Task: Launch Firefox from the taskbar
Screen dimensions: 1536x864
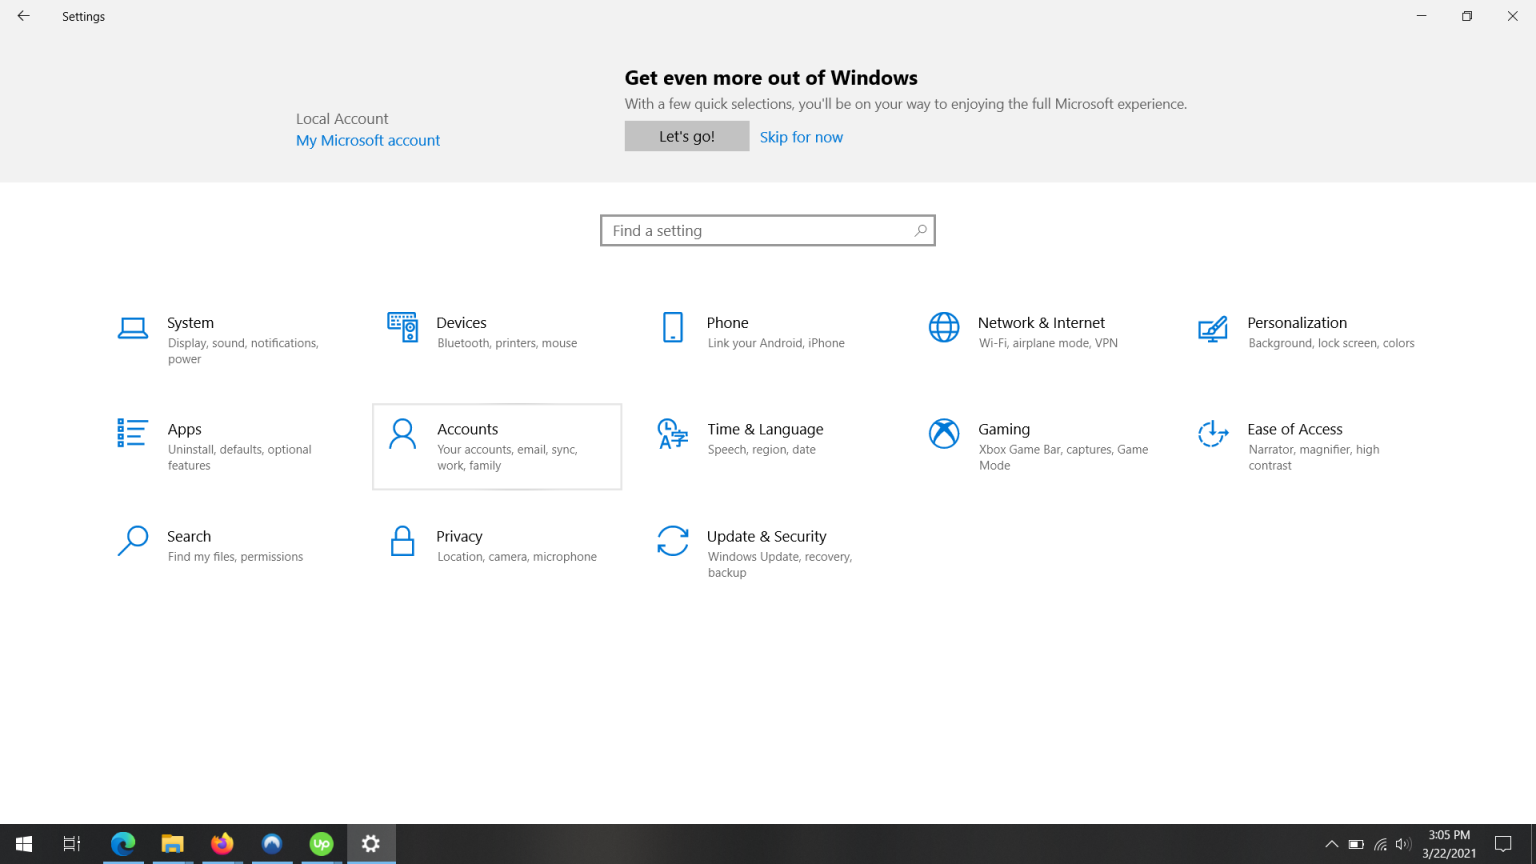Action: (x=222, y=843)
